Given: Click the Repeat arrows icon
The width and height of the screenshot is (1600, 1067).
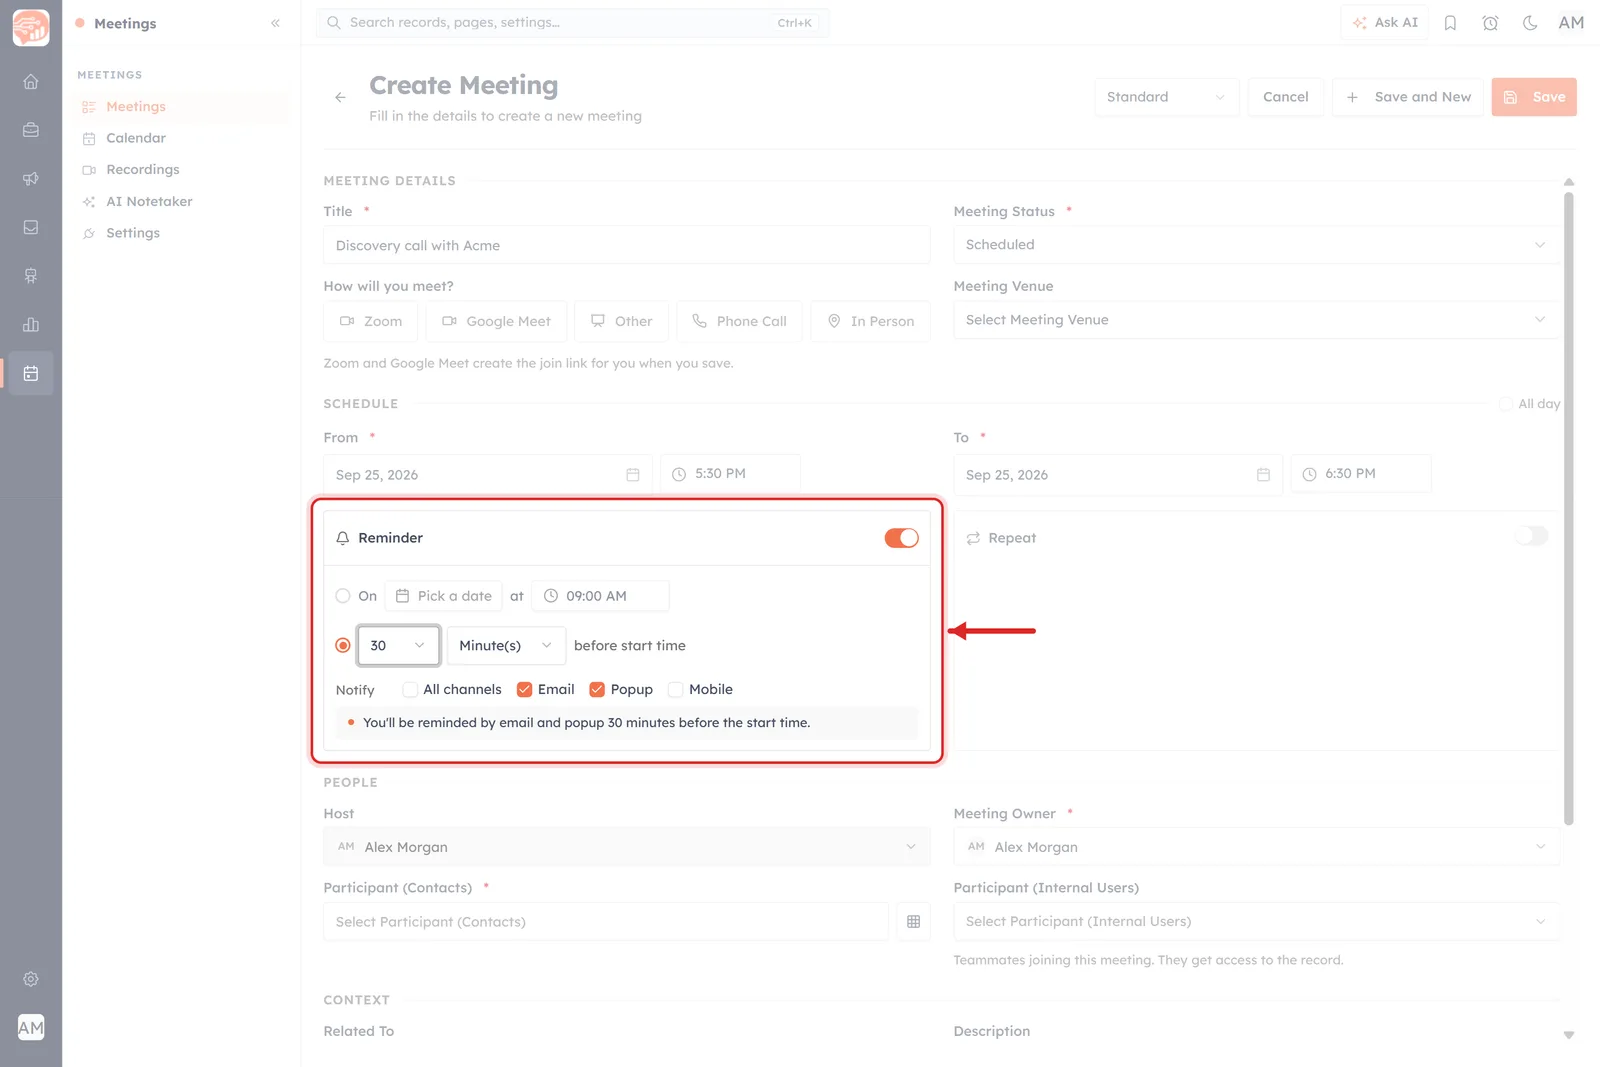Looking at the screenshot, I should [x=973, y=538].
